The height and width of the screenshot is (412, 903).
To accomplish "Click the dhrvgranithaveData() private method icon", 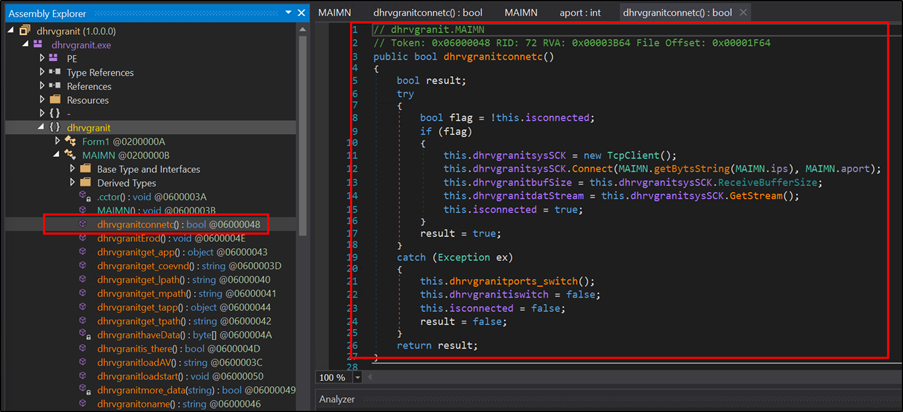I will 84,334.
